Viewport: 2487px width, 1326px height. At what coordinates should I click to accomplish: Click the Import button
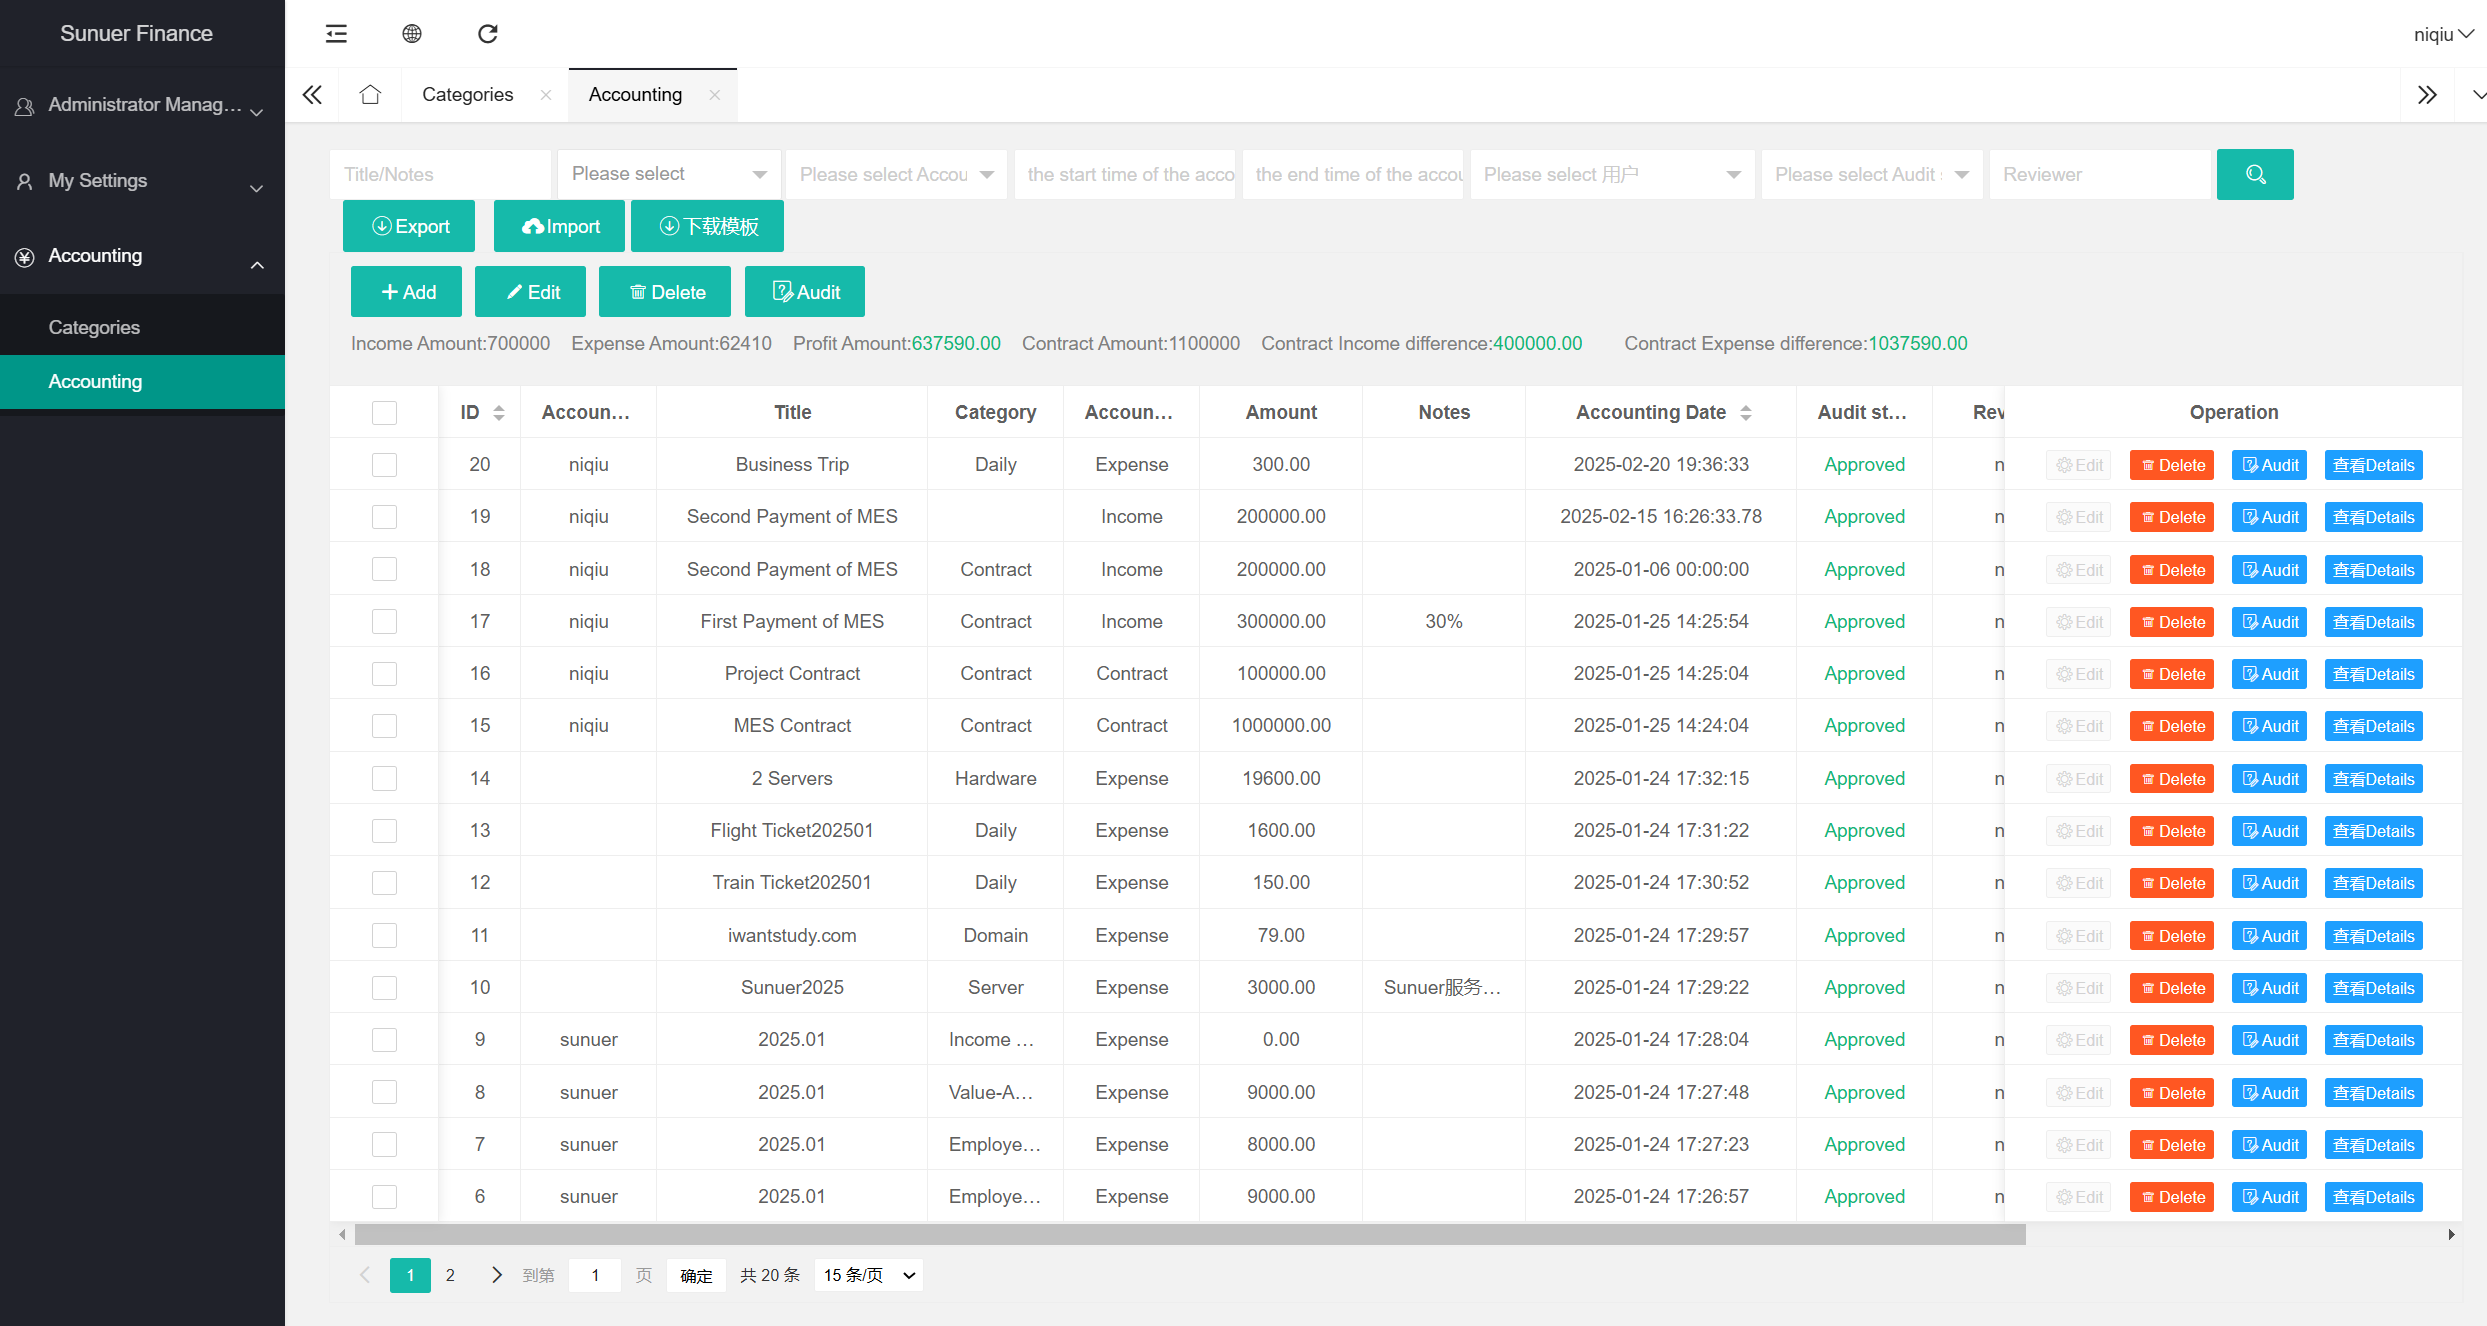coord(559,226)
